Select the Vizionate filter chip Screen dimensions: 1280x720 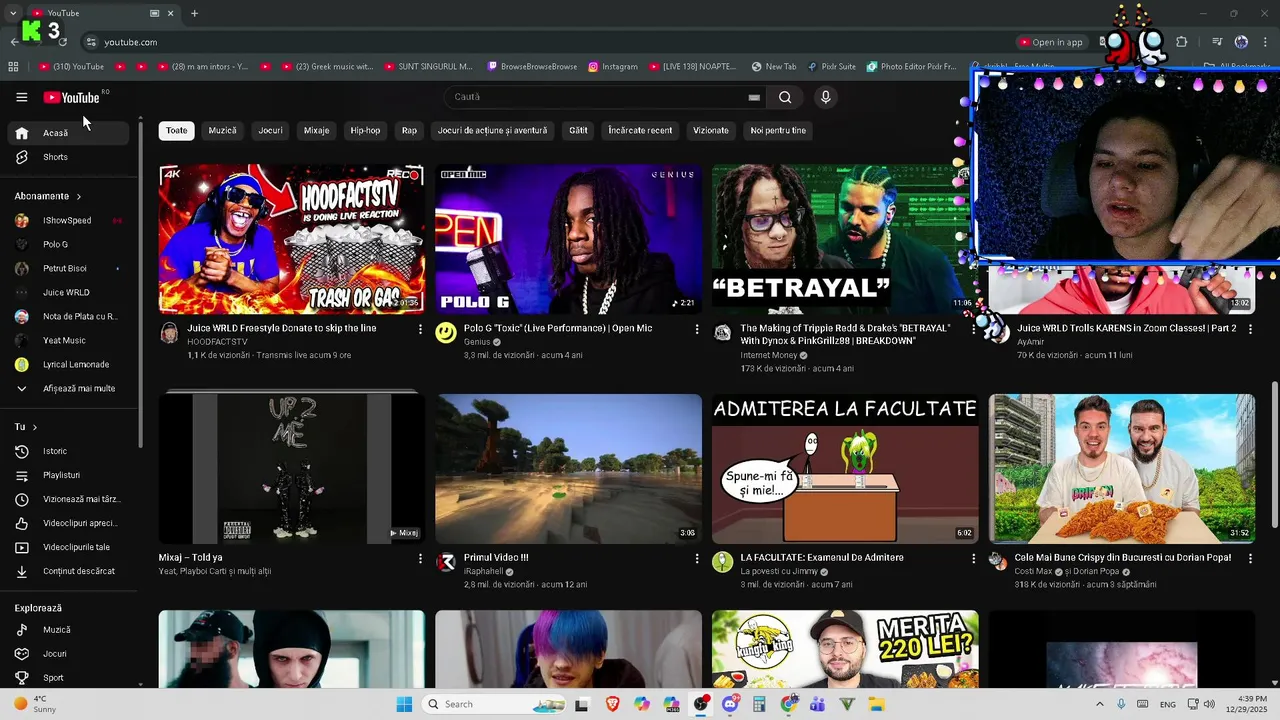click(x=711, y=130)
